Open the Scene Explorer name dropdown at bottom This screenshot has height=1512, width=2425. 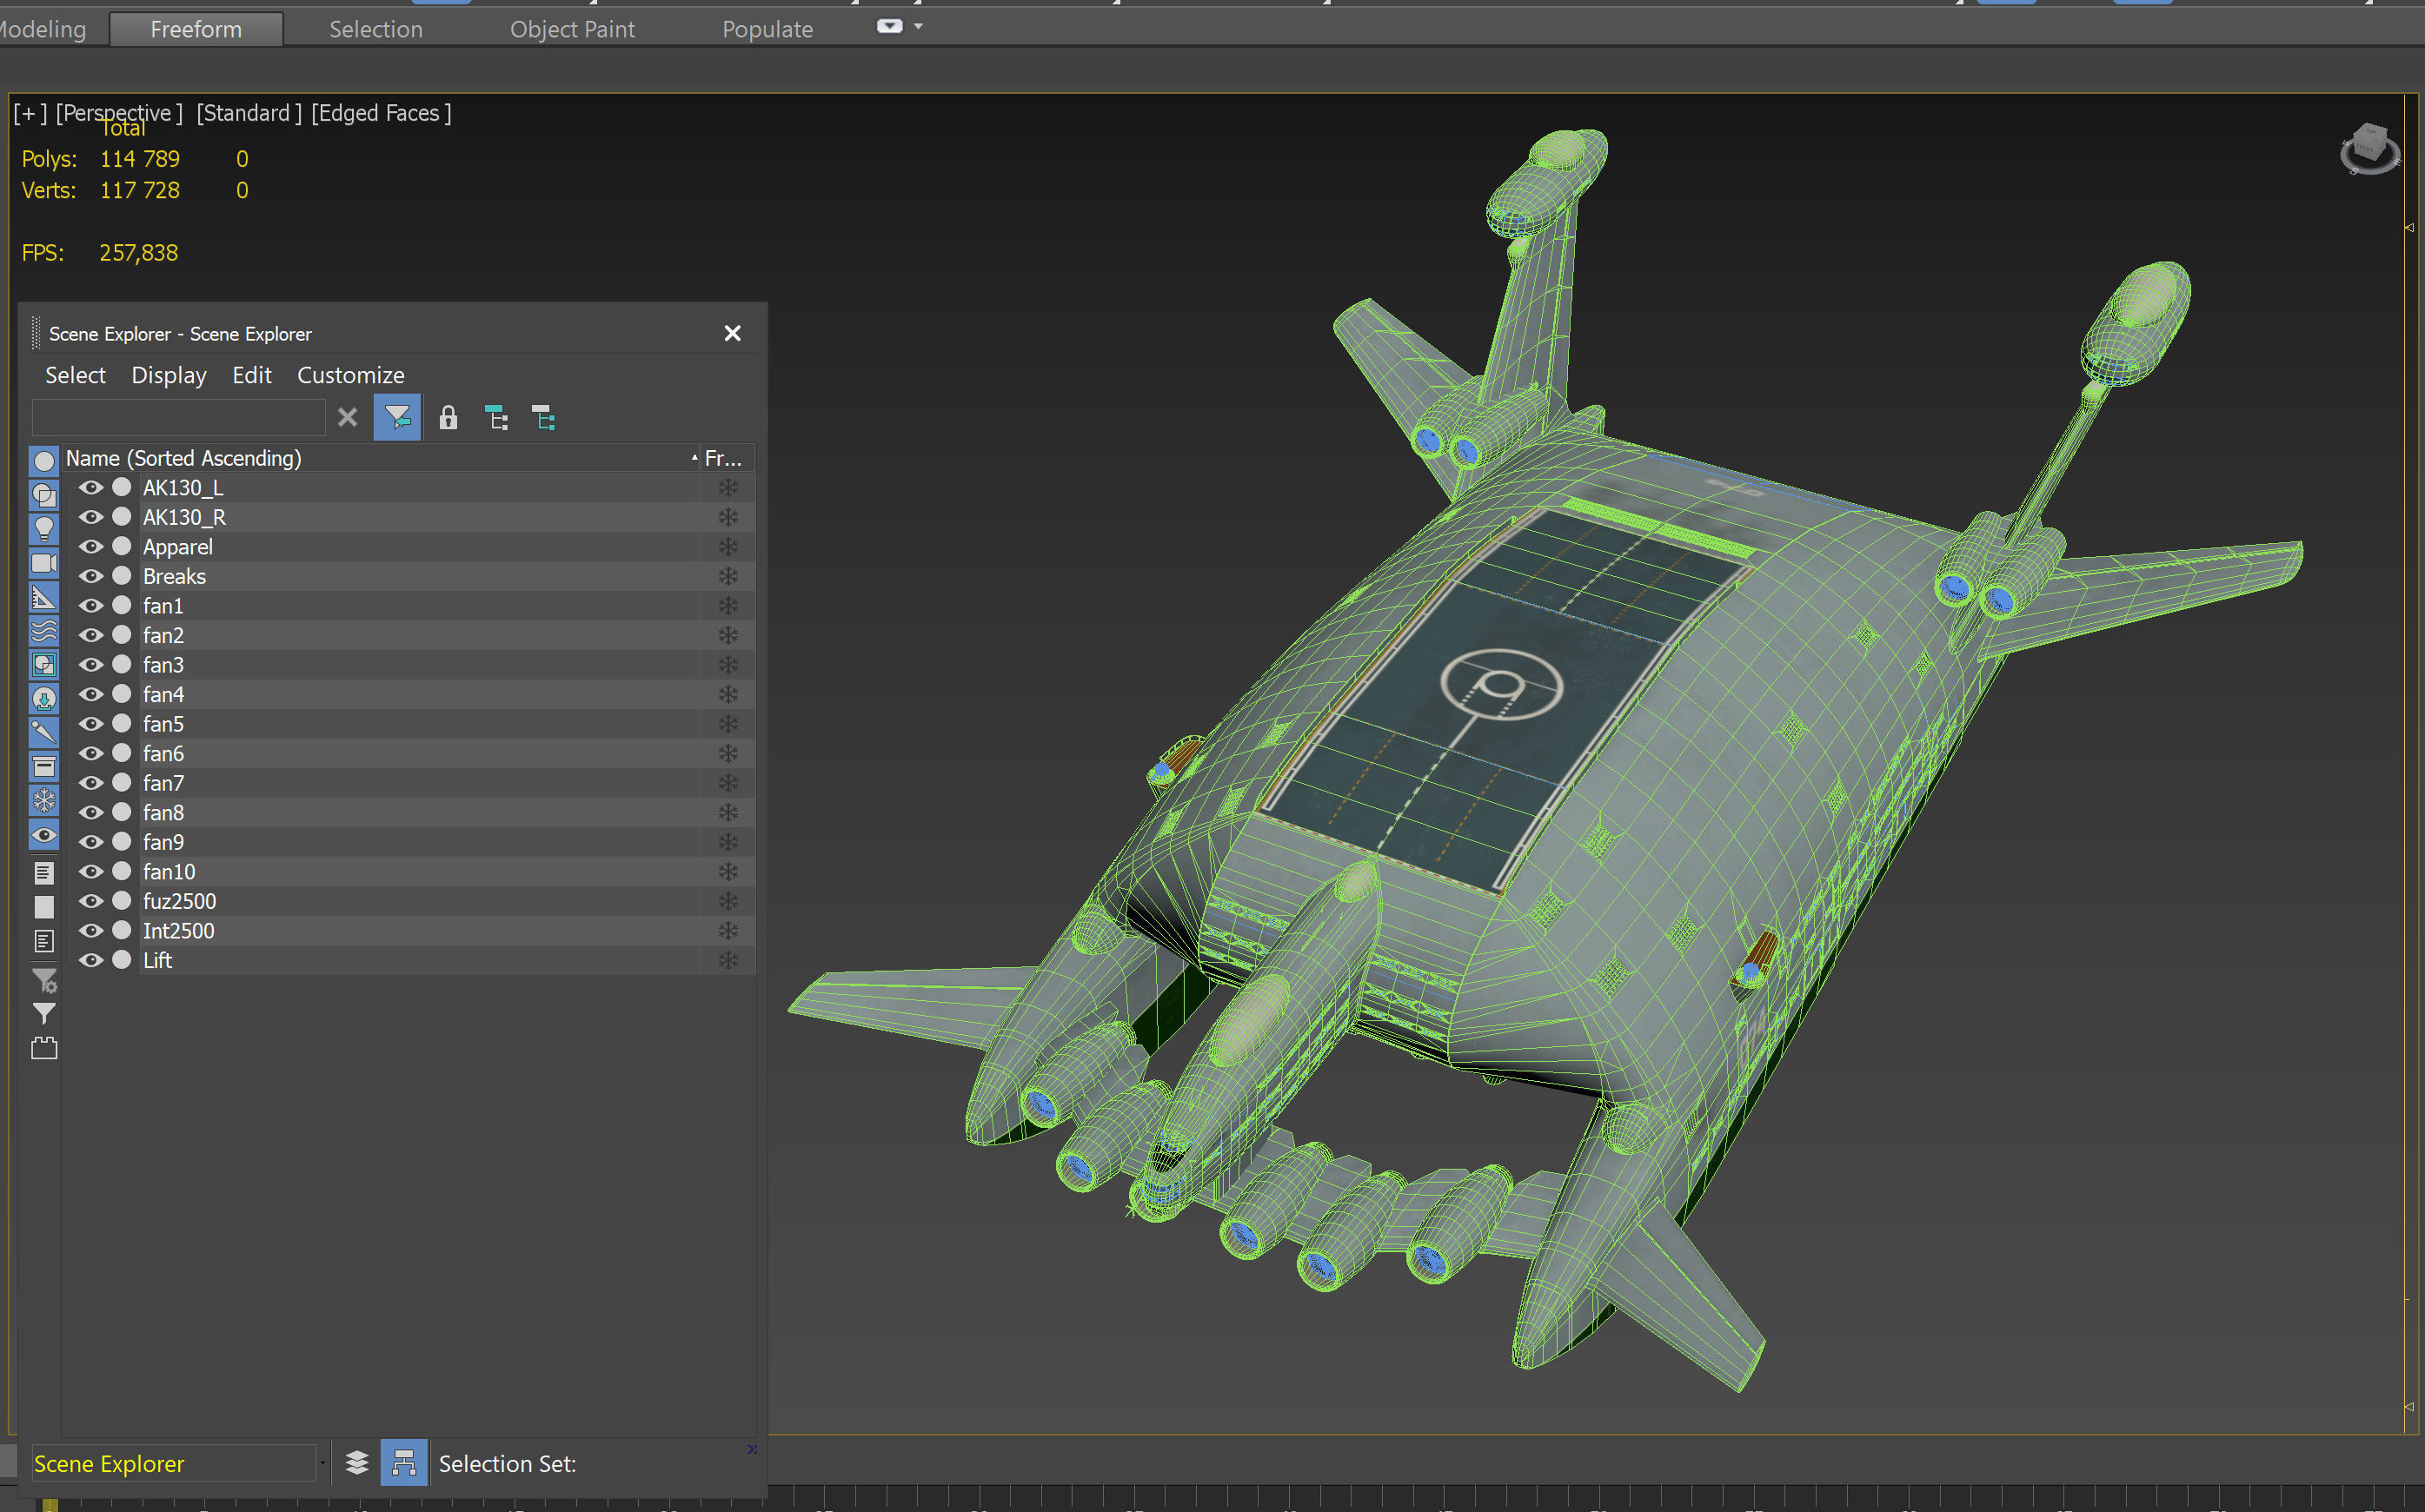tap(323, 1463)
